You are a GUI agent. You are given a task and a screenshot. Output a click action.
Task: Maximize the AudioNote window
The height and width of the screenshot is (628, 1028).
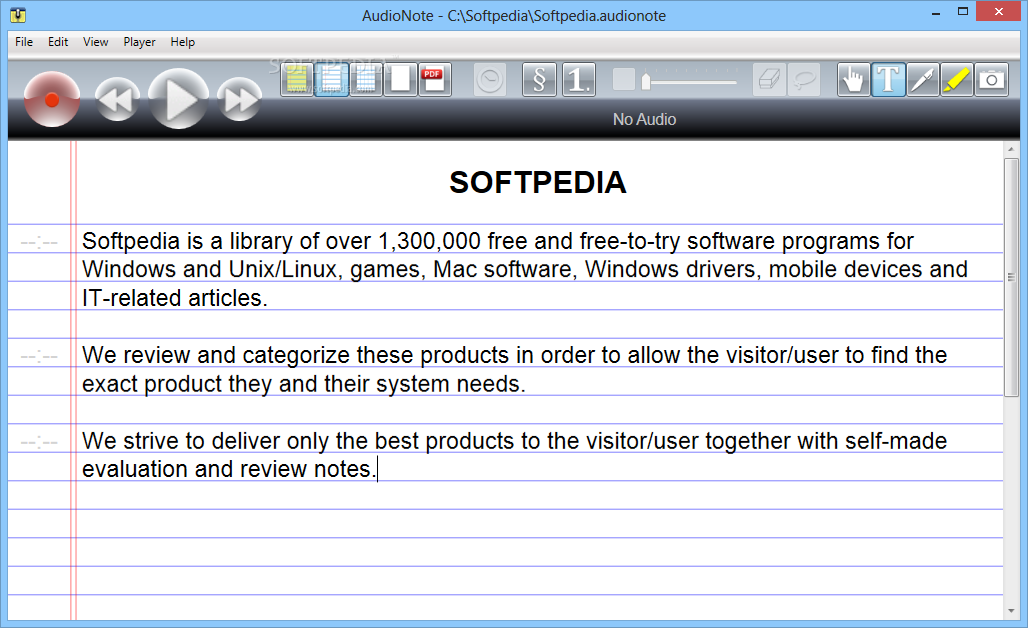pyautogui.click(x=963, y=11)
